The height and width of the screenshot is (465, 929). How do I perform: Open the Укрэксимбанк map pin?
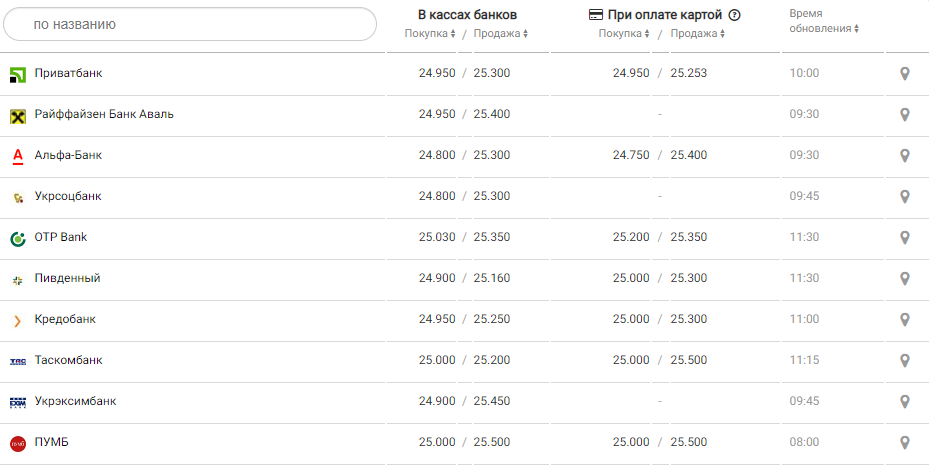[x=905, y=401]
